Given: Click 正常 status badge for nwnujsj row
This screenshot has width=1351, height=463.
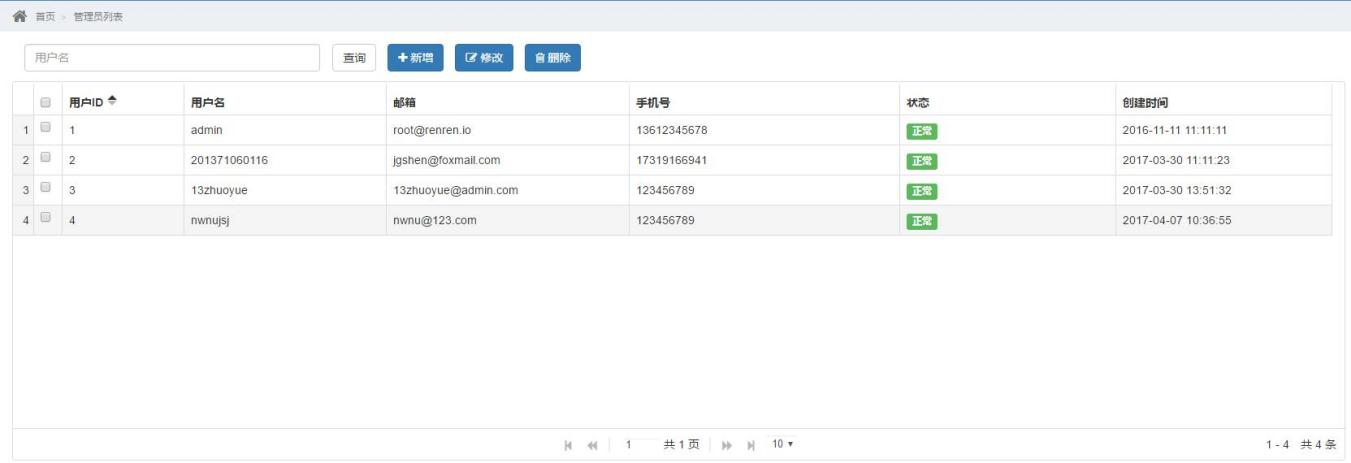Looking at the screenshot, I should tap(921, 221).
